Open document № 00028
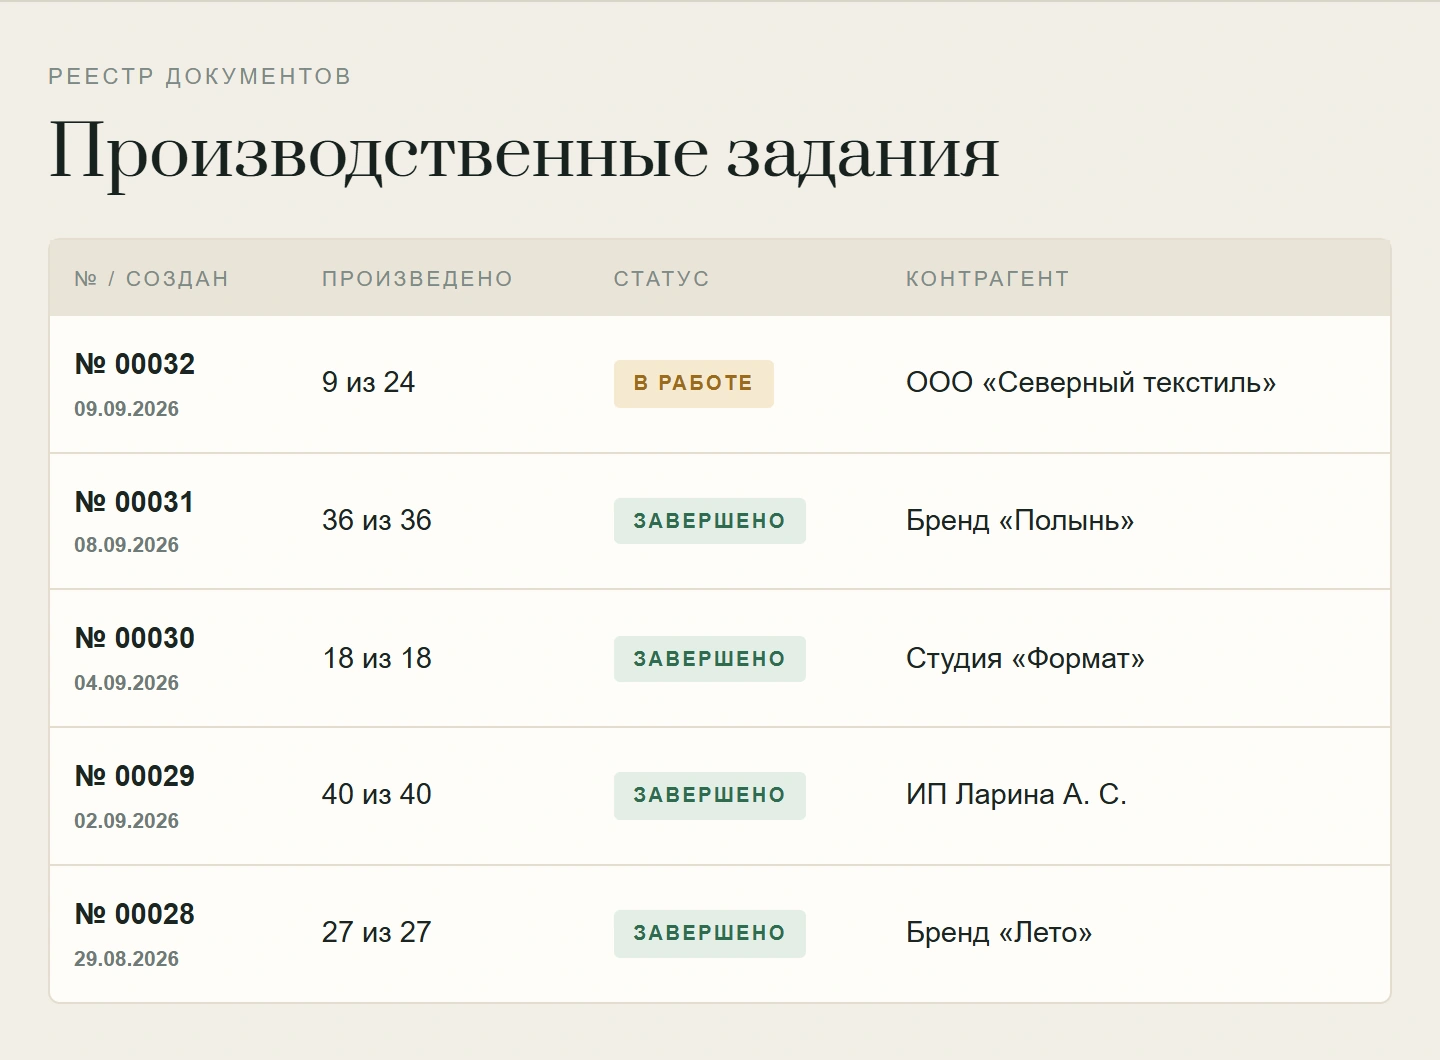1440x1060 pixels. [135, 914]
